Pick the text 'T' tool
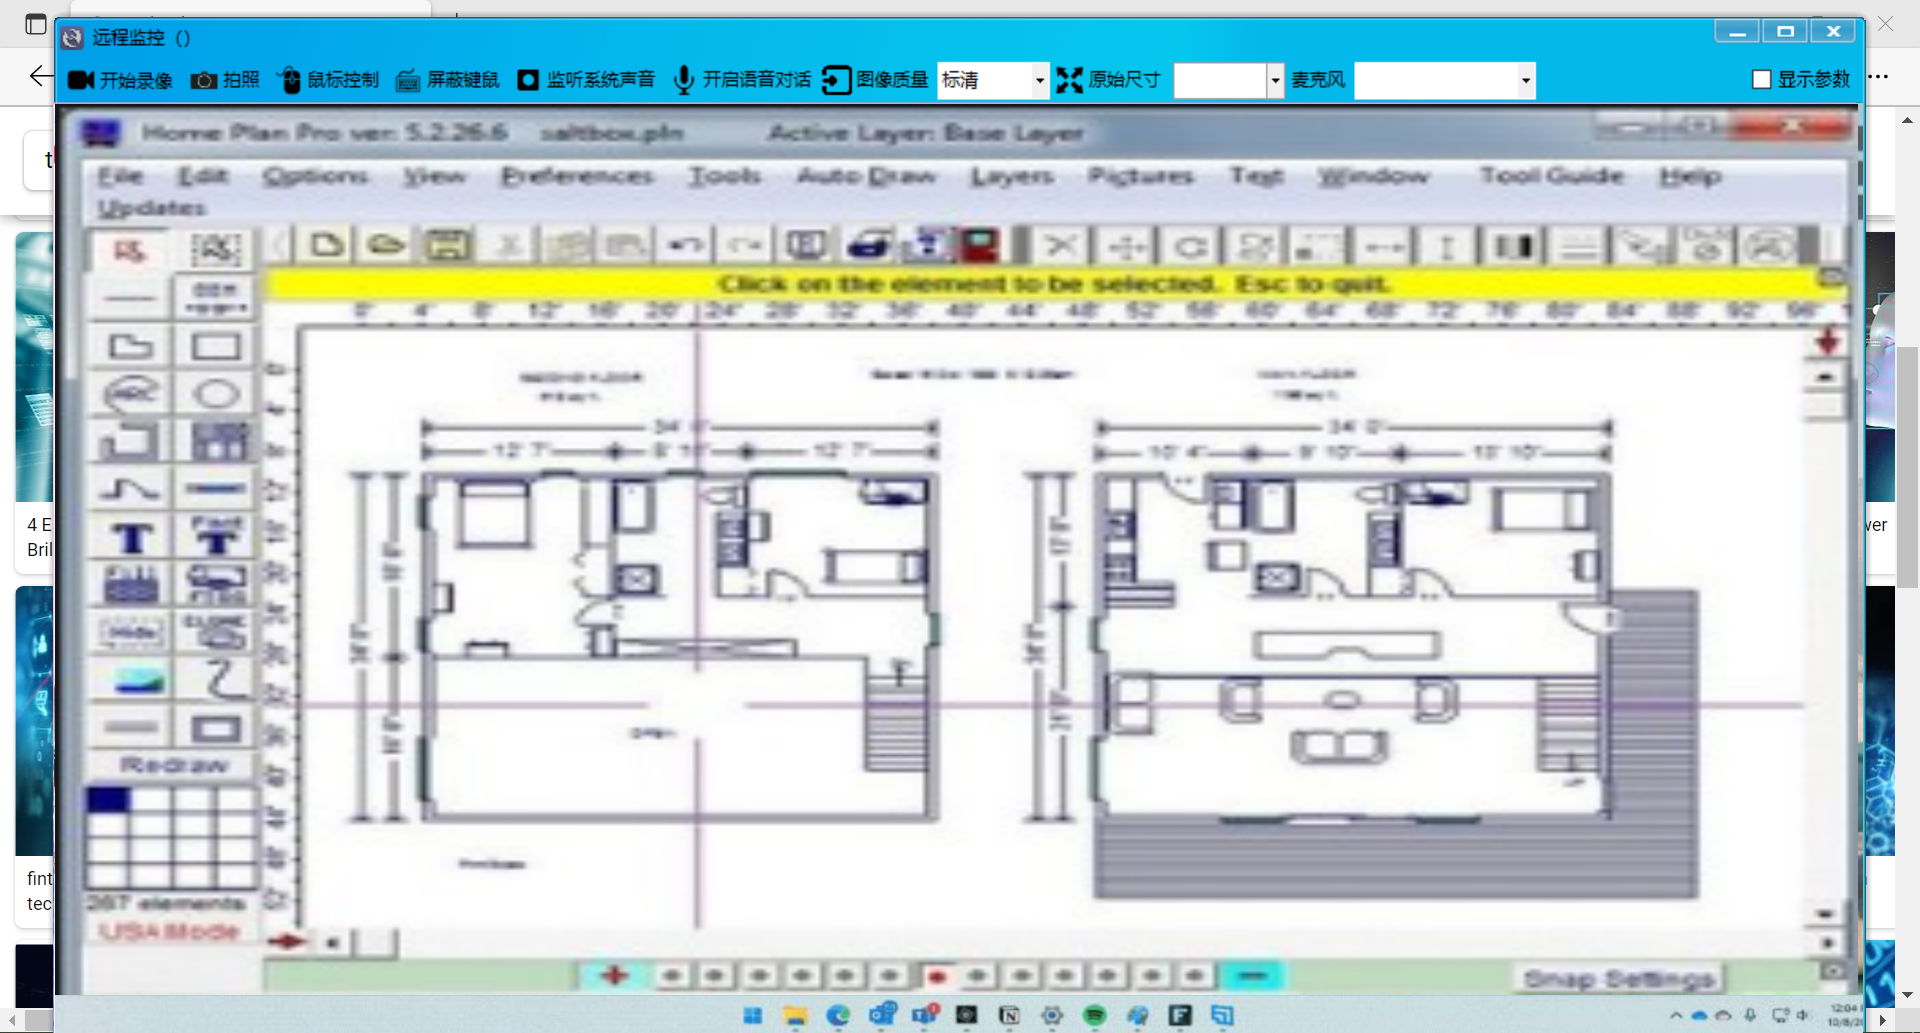 [x=131, y=539]
